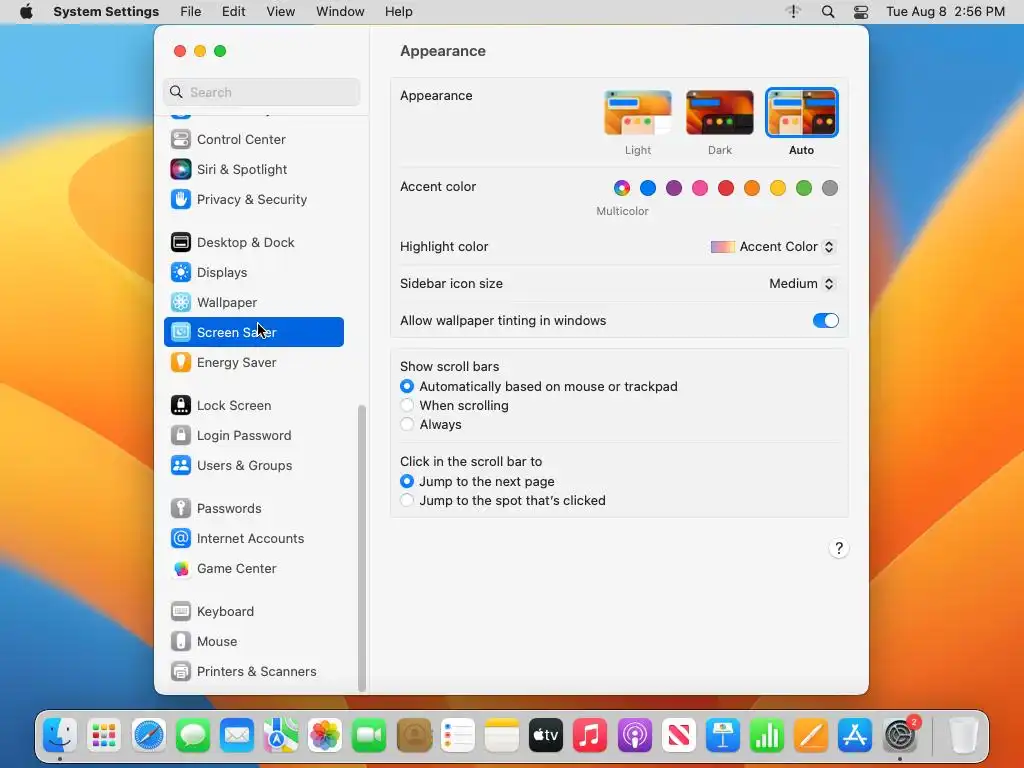Toggle Allow wallpaper tinting in windows
Image resolution: width=1024 pixels, height=768 pixels.
coord(825,321)
